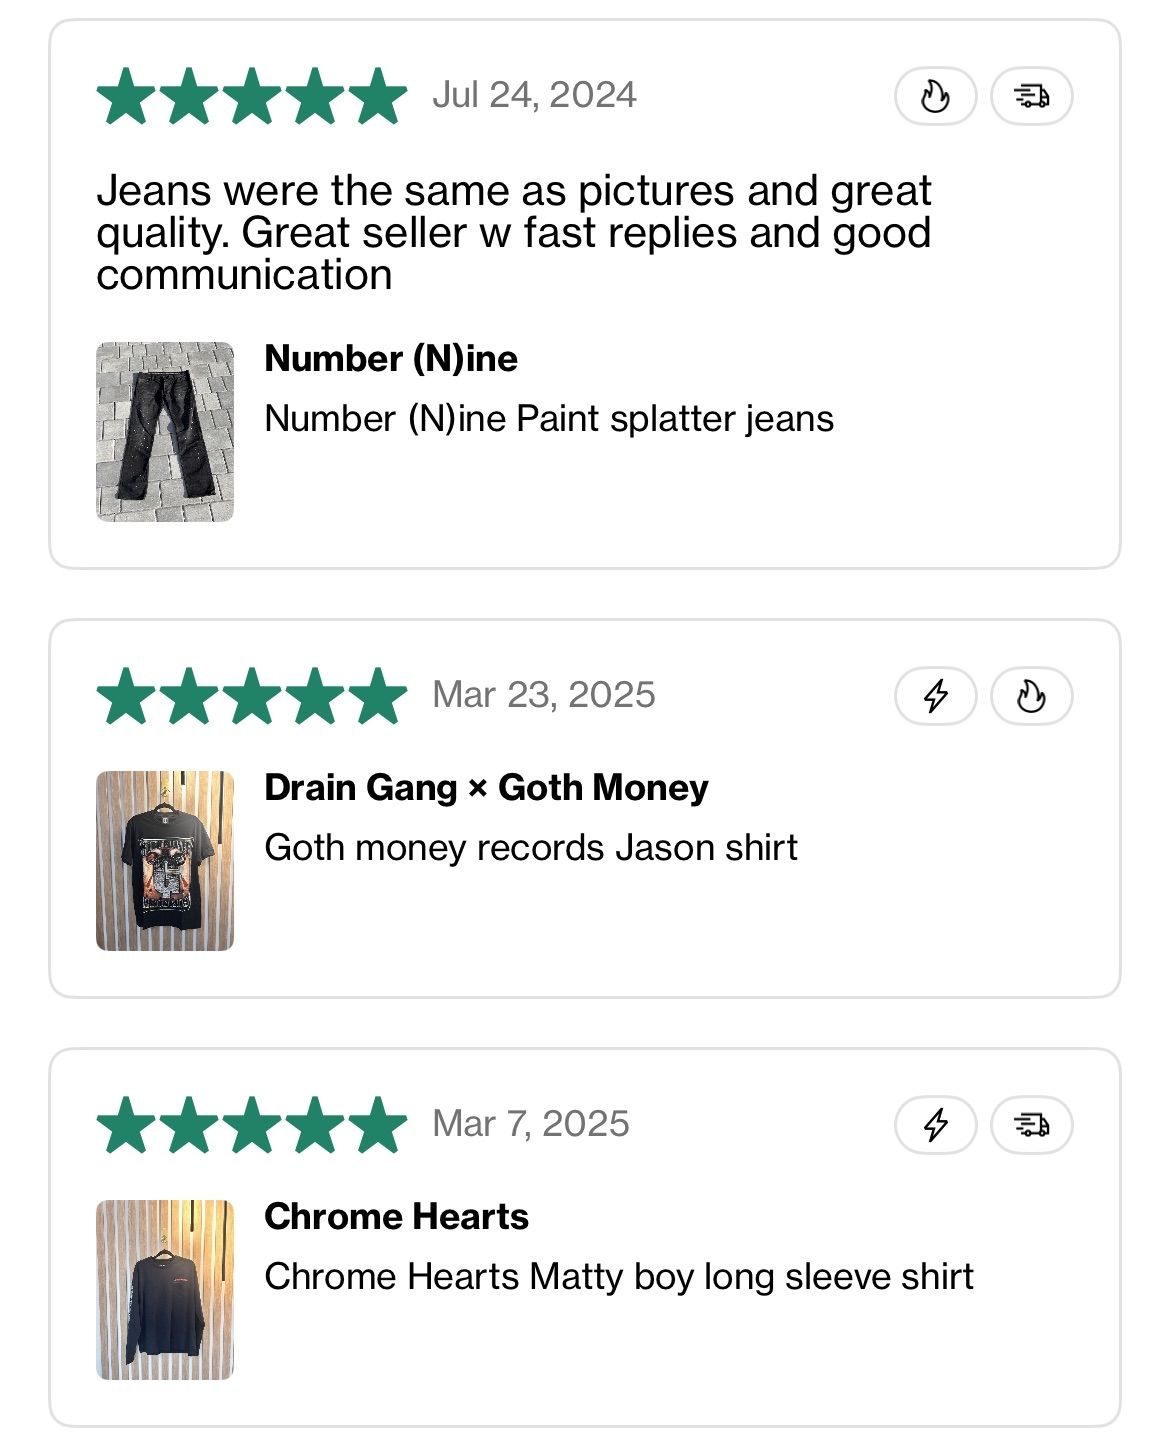The width and height of the screenshot is (1170, 1450).
Task: Open the Chrome Hearts long sleeve thumbnail
Action: (165, 1290)
